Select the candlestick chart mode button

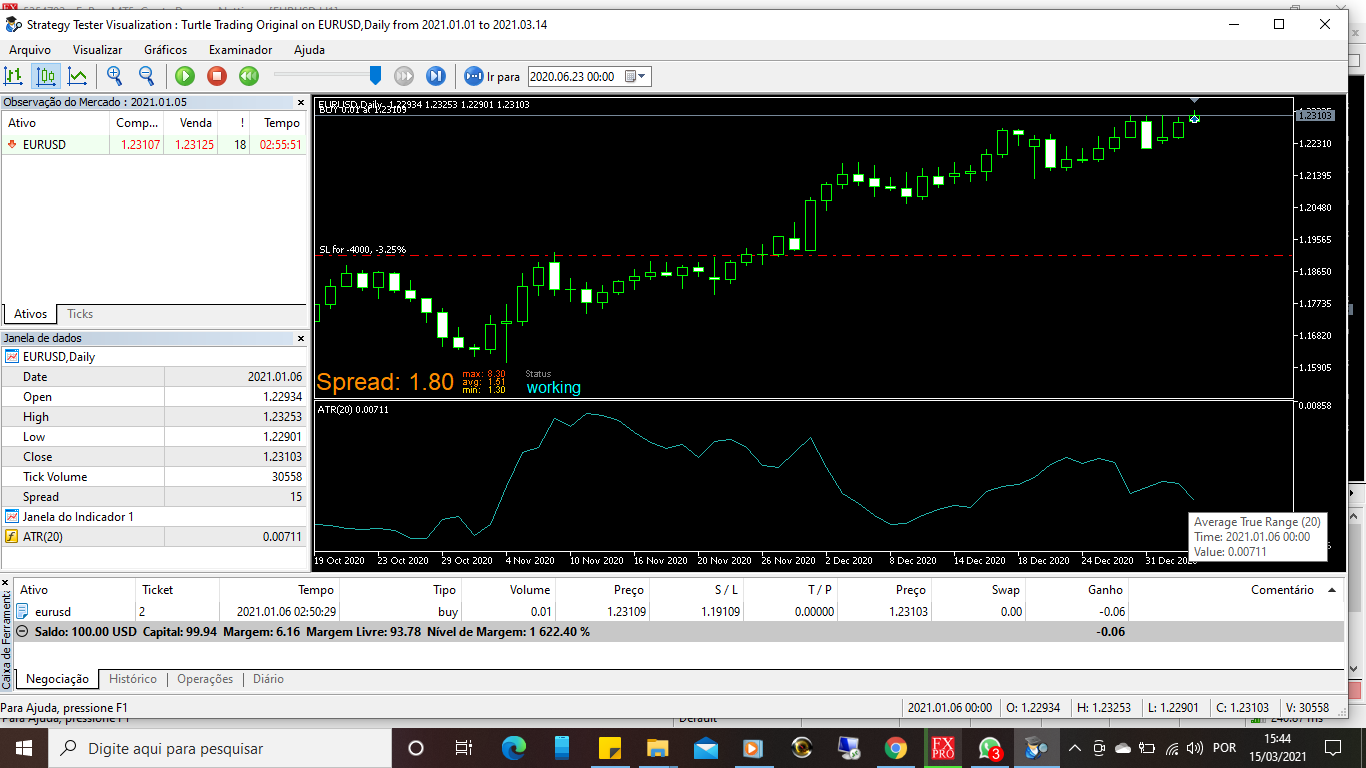(46, 76)
